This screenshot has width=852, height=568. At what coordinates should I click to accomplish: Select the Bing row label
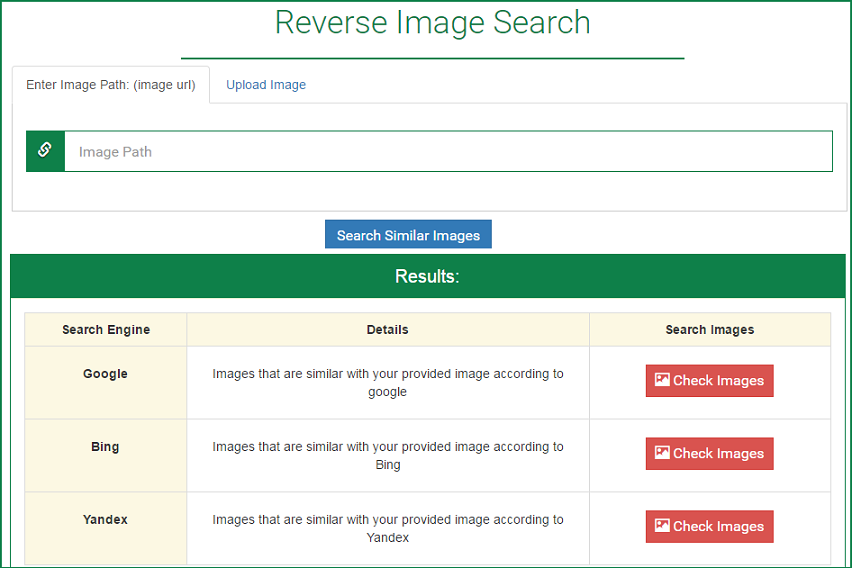105,446
